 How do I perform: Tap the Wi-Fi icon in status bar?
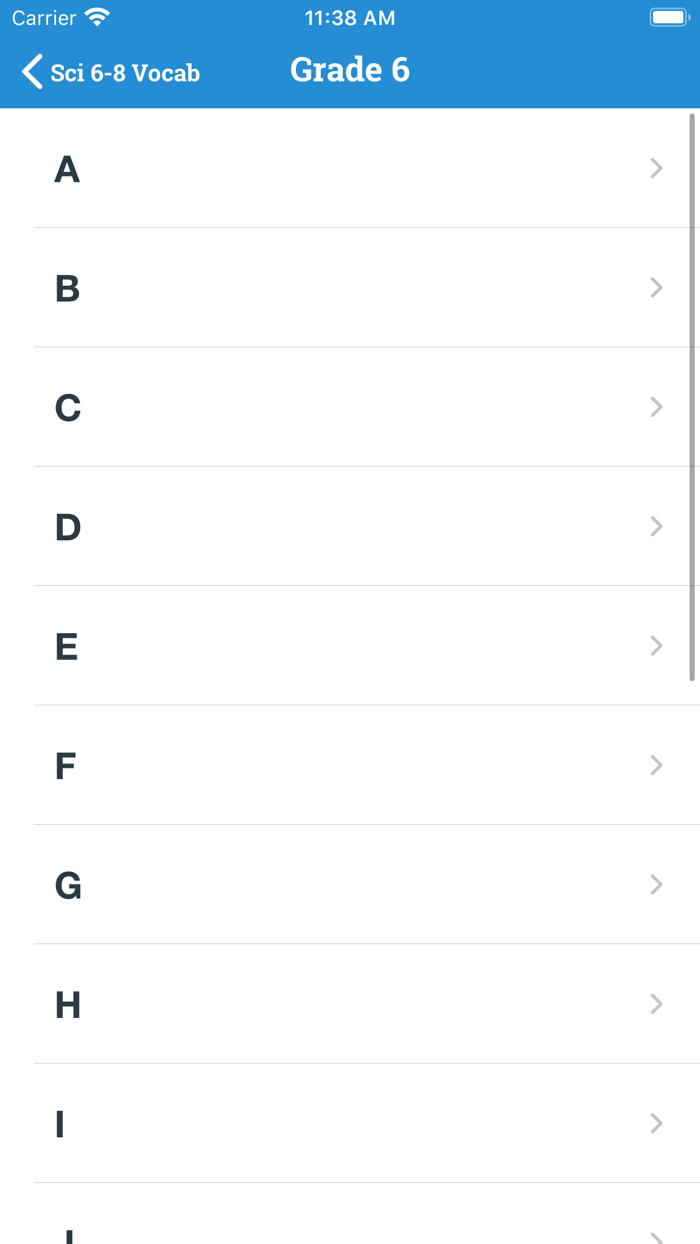95,16
